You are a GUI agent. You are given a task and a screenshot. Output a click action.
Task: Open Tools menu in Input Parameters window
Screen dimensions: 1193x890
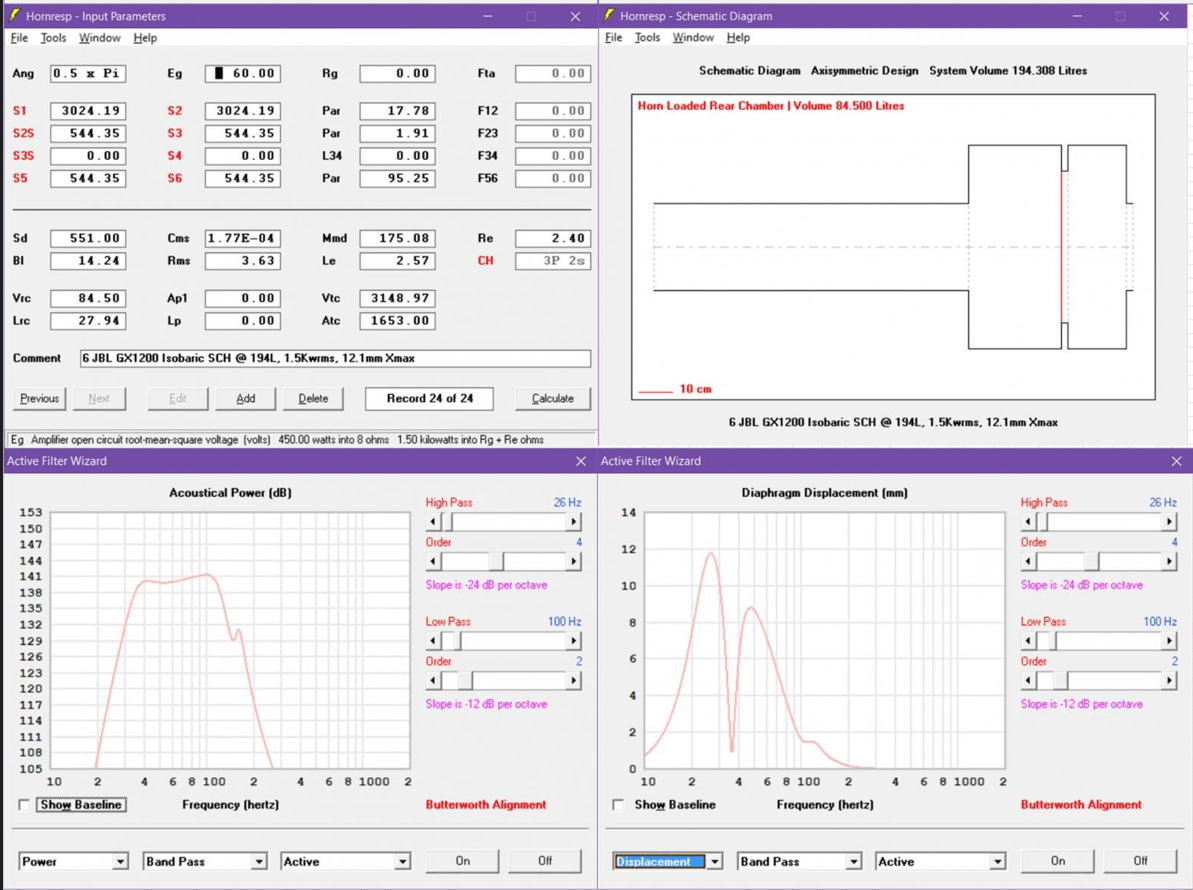click(53, 38)
